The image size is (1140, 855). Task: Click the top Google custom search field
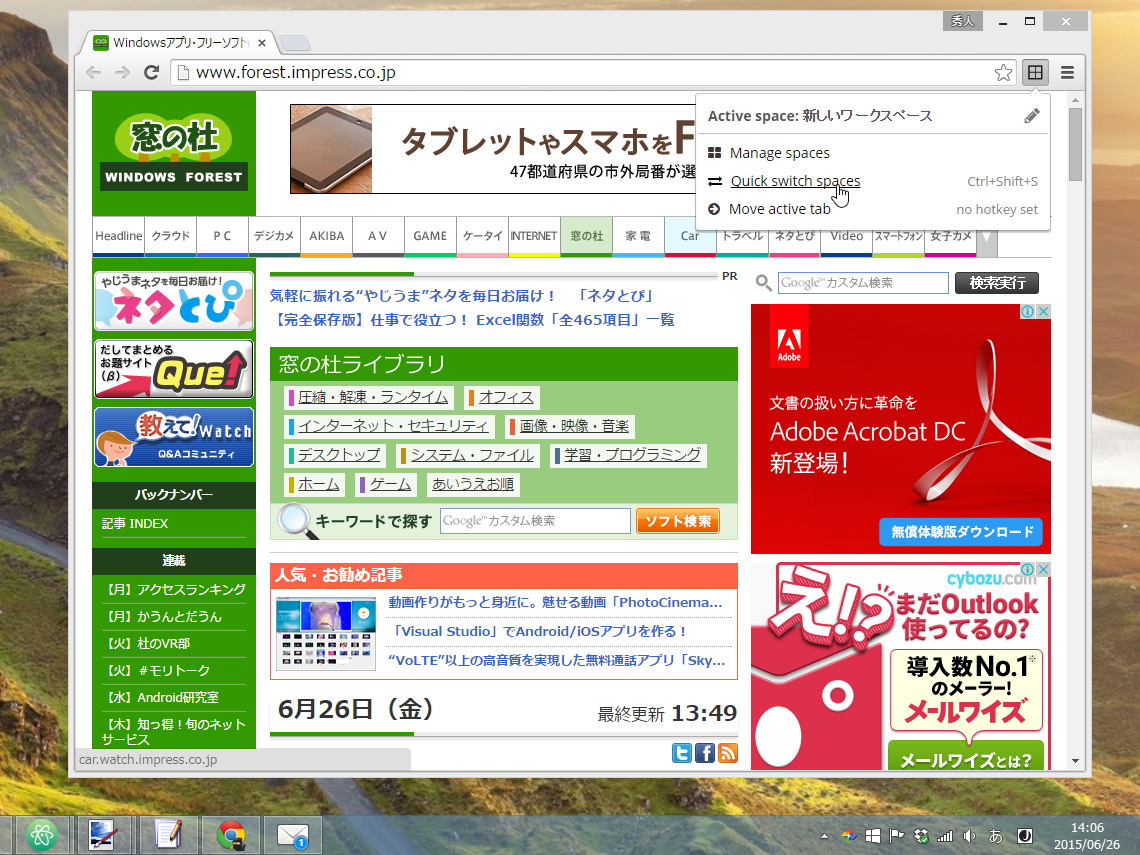tap(863, 283)
